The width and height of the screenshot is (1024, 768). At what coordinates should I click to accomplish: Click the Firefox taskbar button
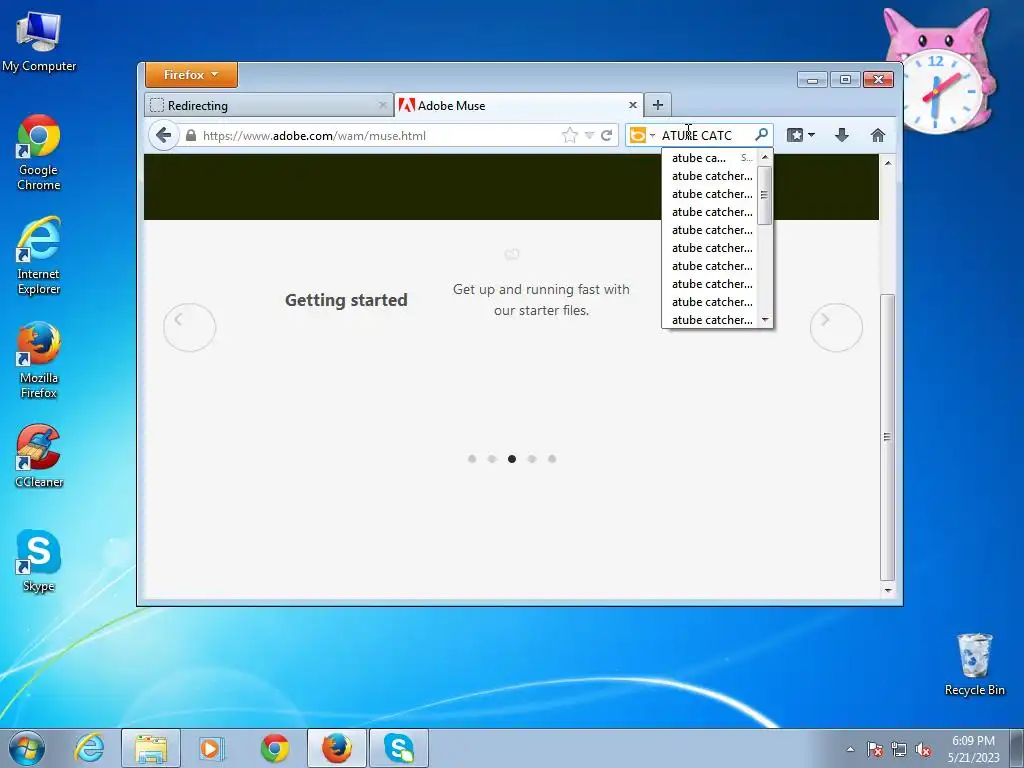click(x=337, y=748)
